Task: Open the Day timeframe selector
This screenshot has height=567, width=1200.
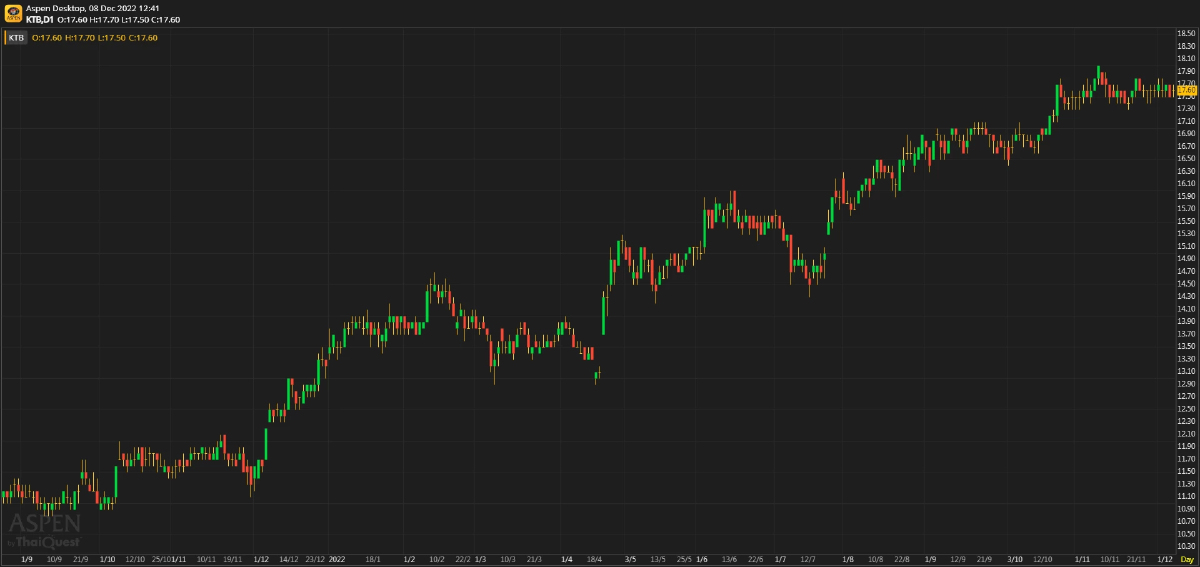Action: click(x=1186, y=559)
